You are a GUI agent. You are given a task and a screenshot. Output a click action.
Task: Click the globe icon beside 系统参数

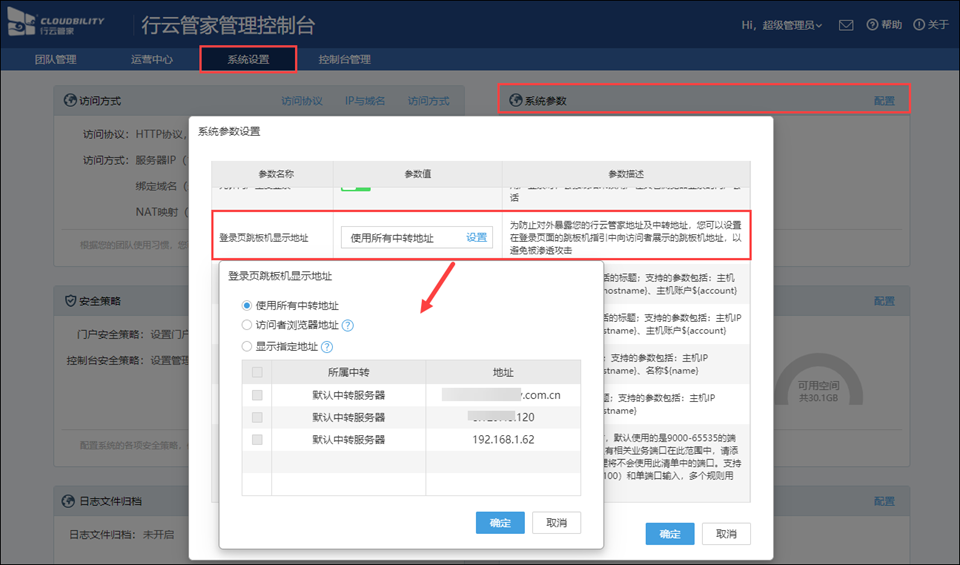[515, 101]
